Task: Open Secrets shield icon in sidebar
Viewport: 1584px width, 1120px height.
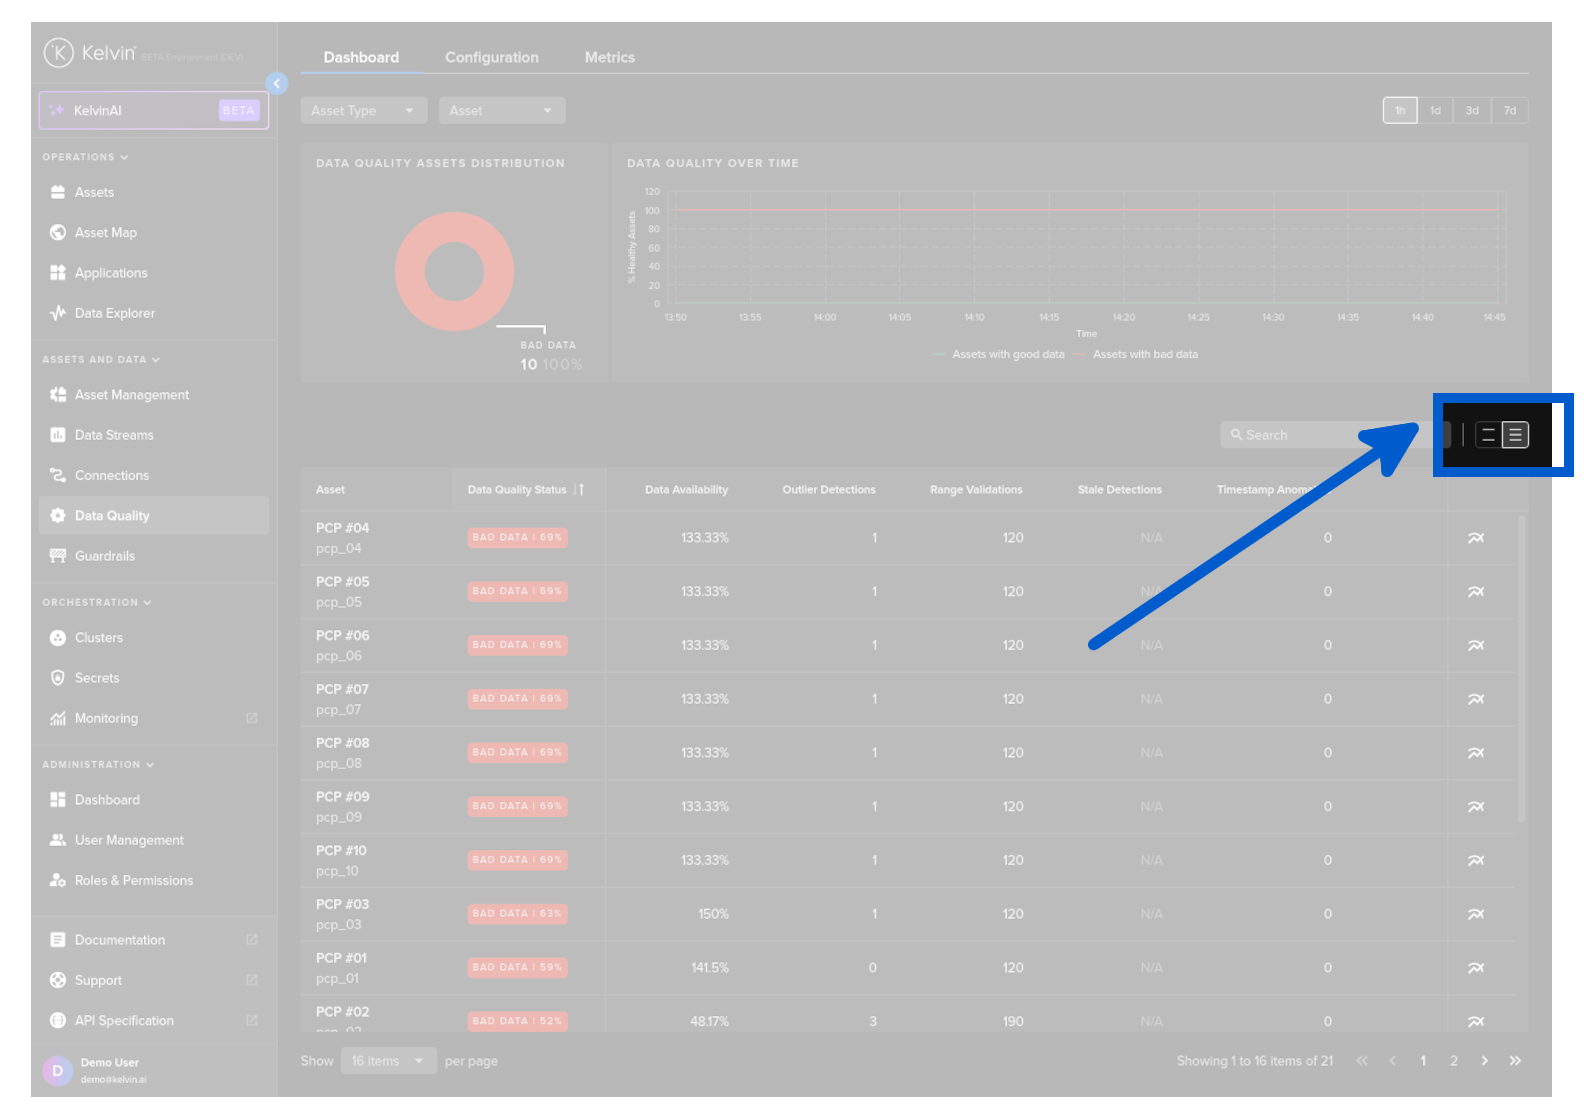Action: point(58,678)
